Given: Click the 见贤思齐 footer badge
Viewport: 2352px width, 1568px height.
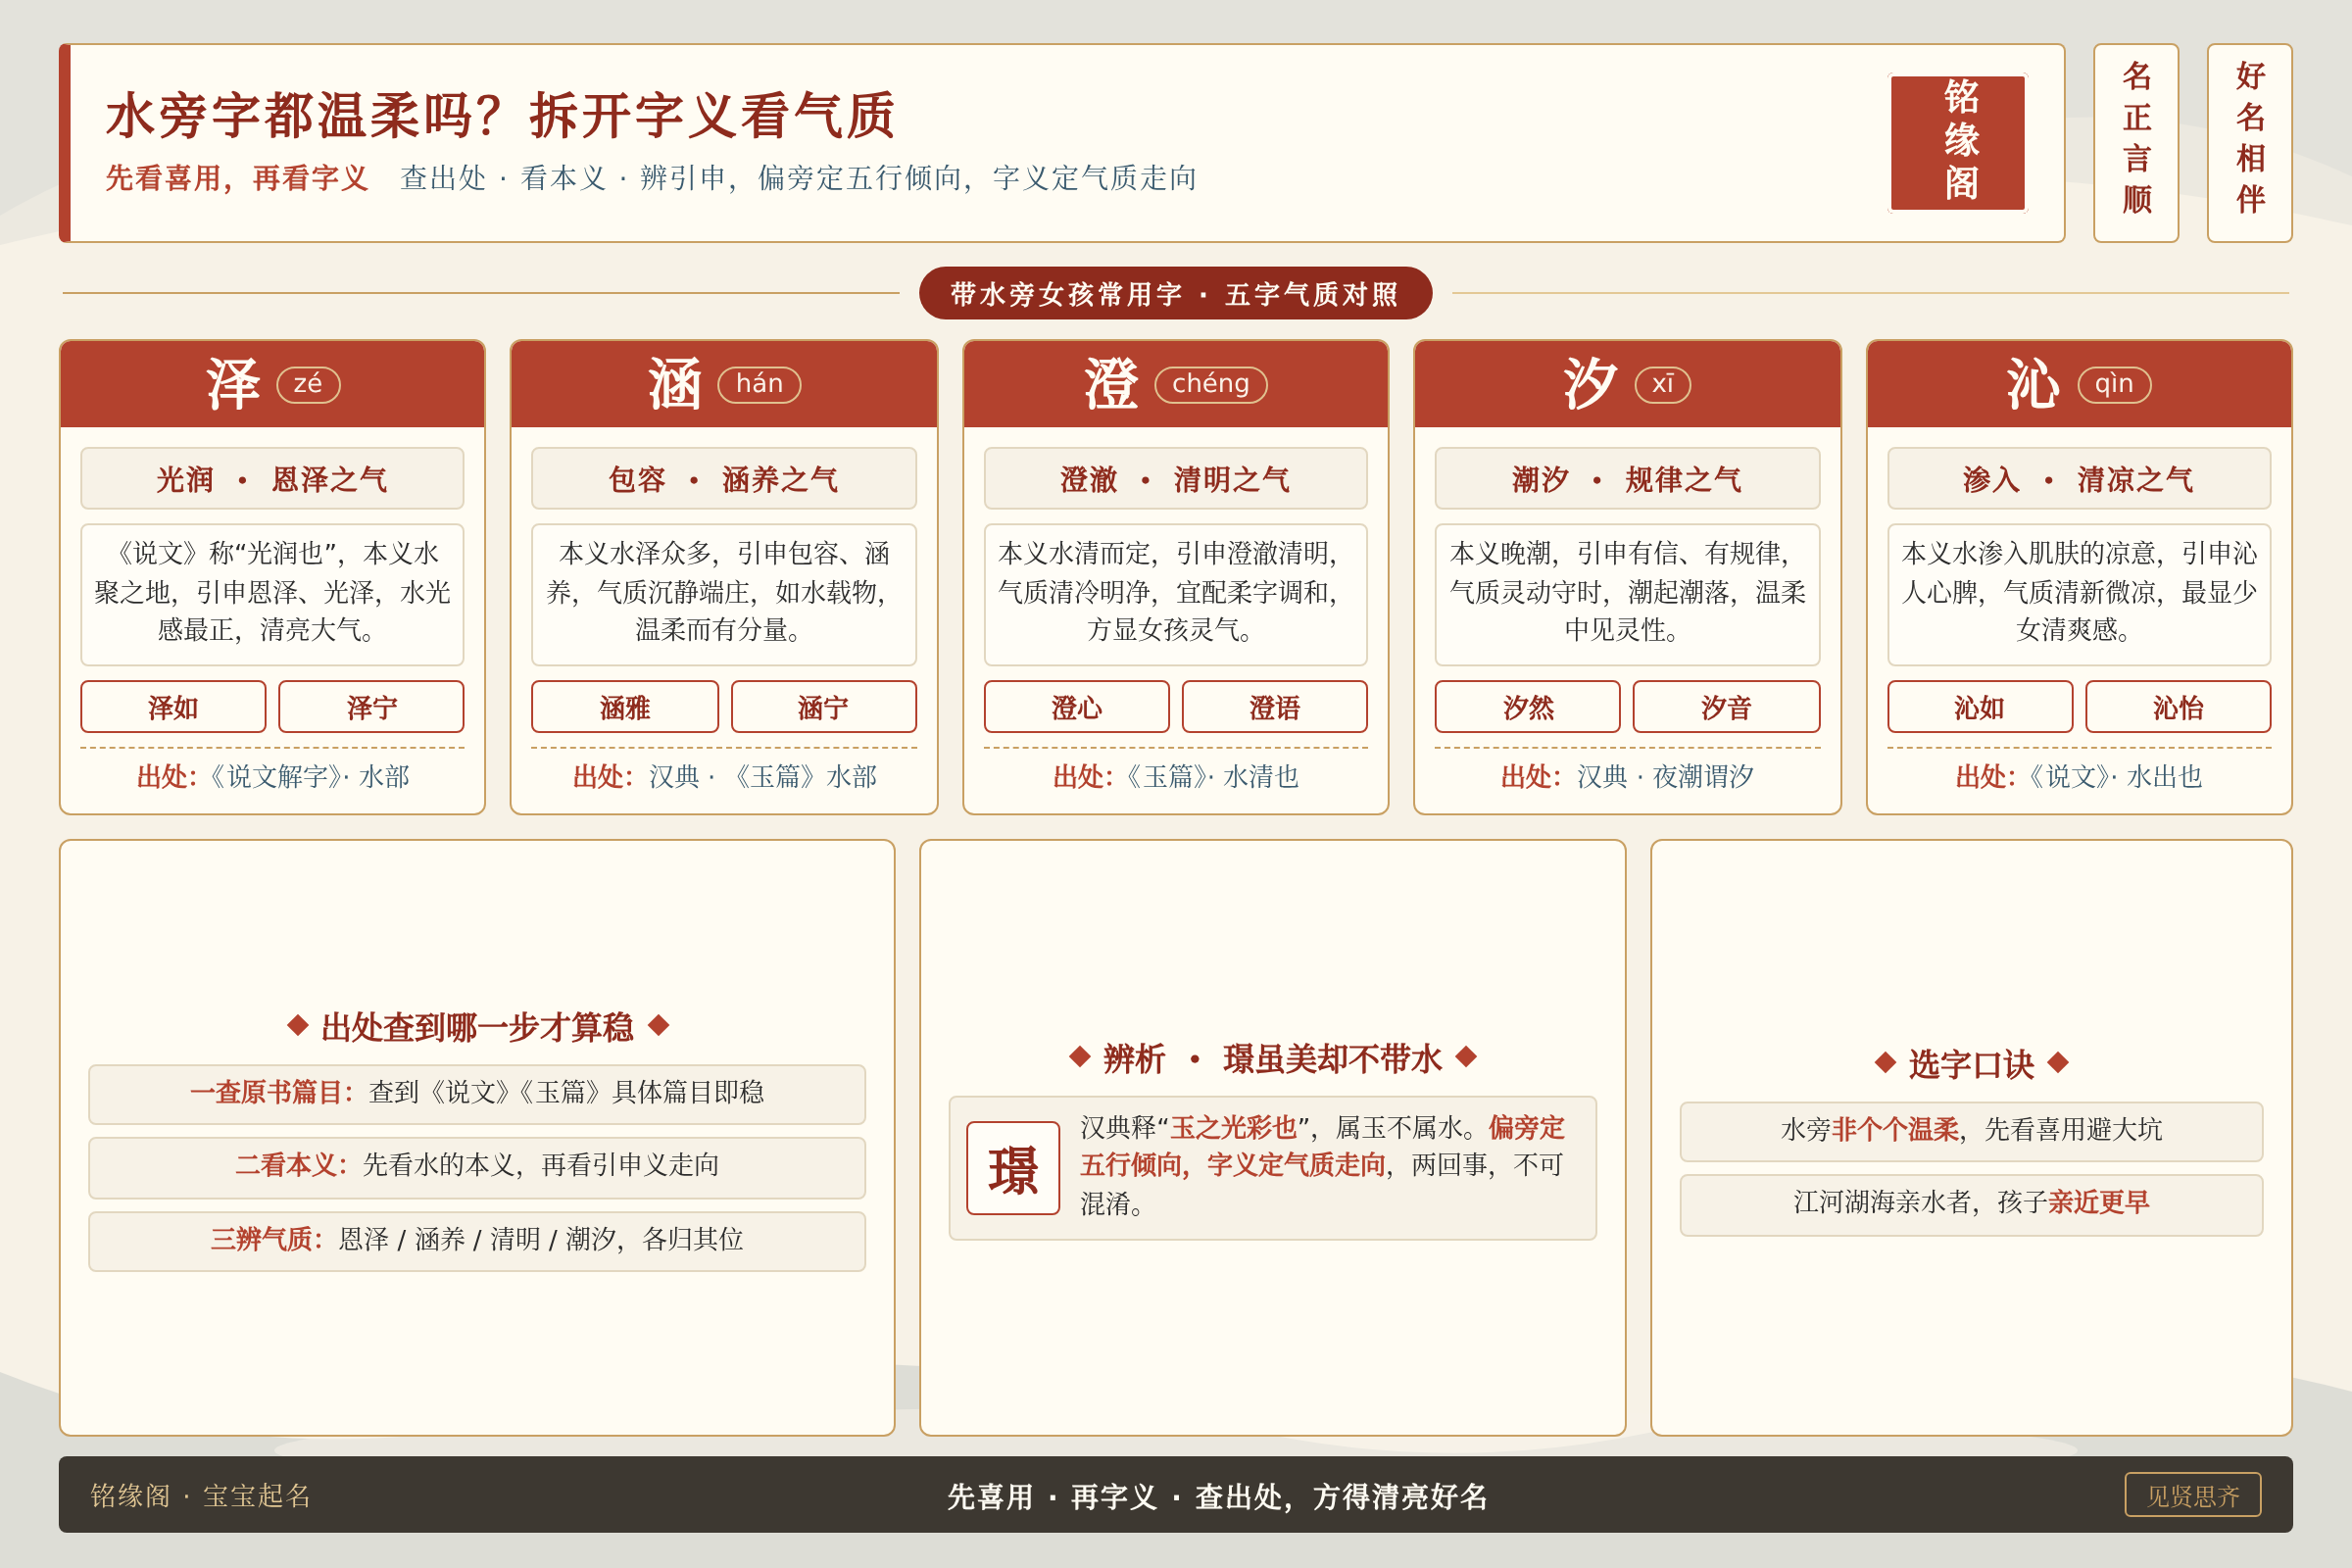Looking at the screenshot, I should 2193,1495.
